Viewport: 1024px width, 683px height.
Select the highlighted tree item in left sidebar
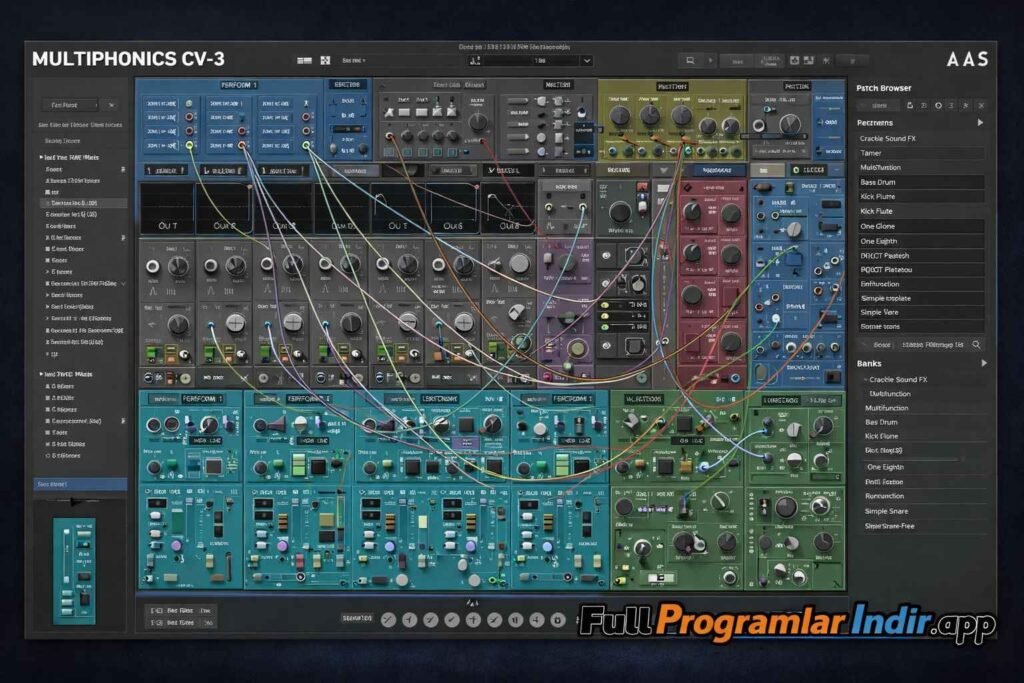(80, 203)
